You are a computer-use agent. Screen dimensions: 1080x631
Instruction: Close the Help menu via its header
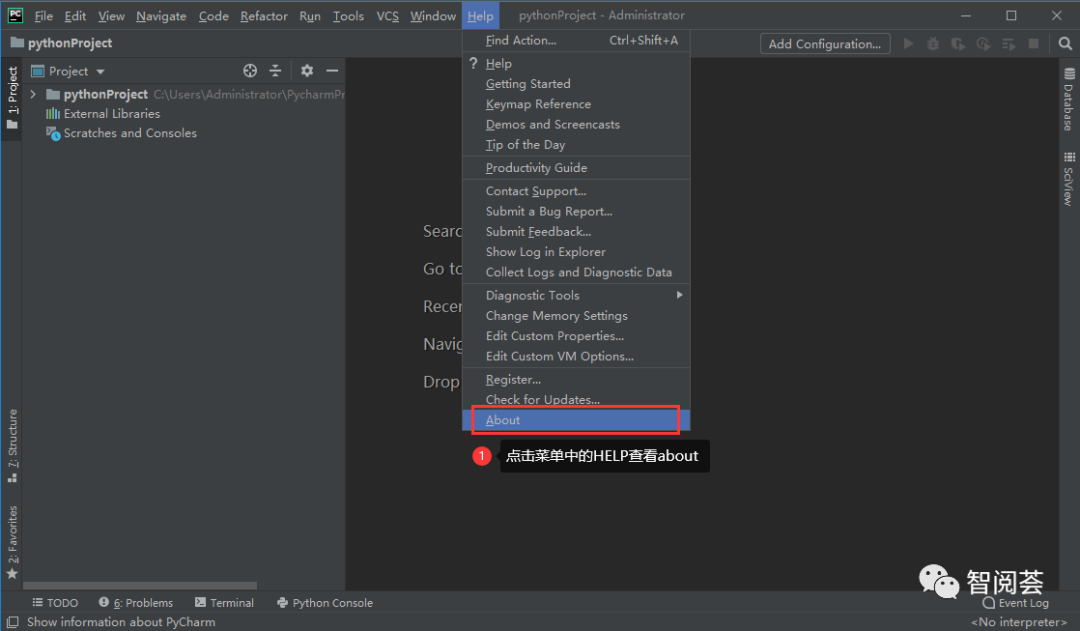tap(480, 15)
